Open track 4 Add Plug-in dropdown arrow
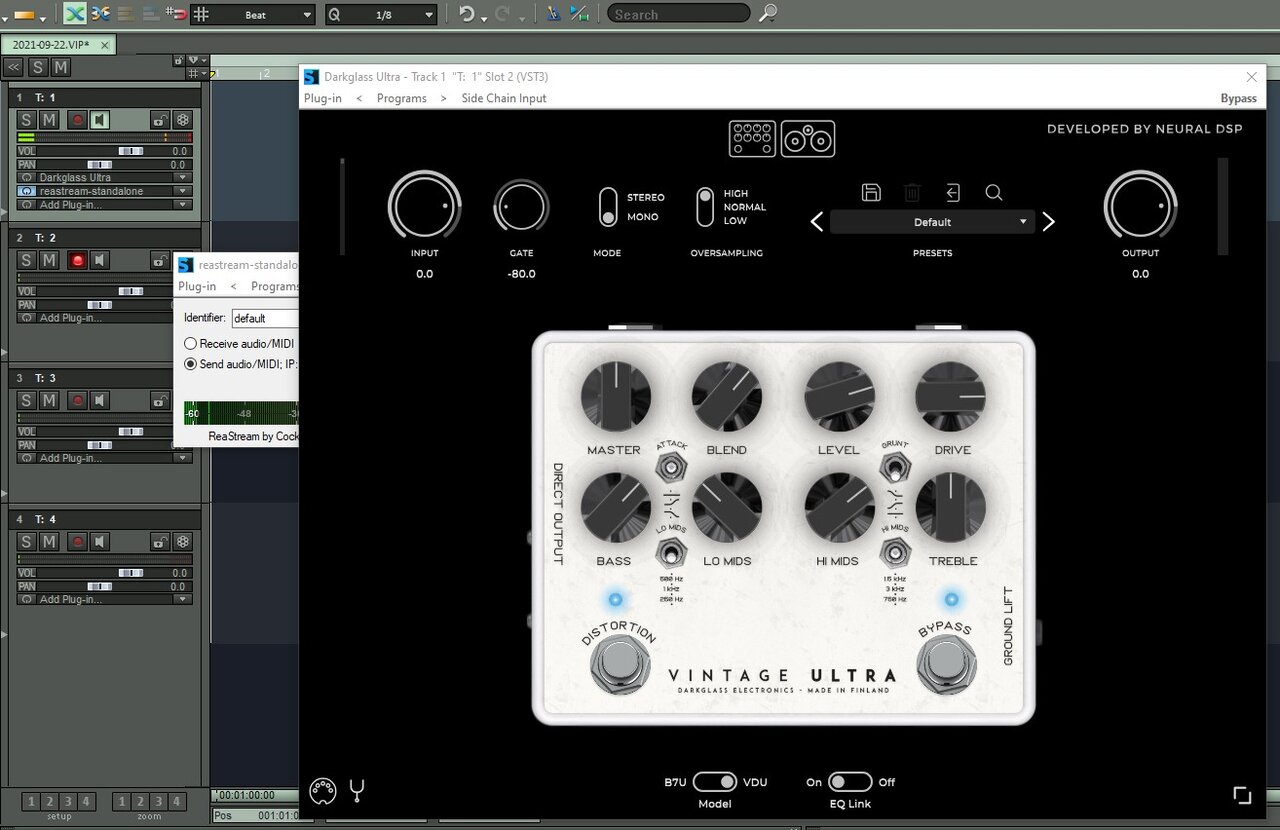Viewport: 1280px width, 830px height. click(x=182, y=599)
